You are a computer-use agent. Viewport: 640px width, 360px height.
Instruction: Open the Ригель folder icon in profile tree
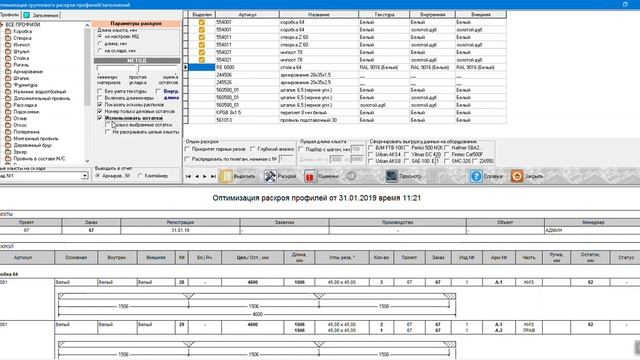pyautogui.click(x=8, y=65)
